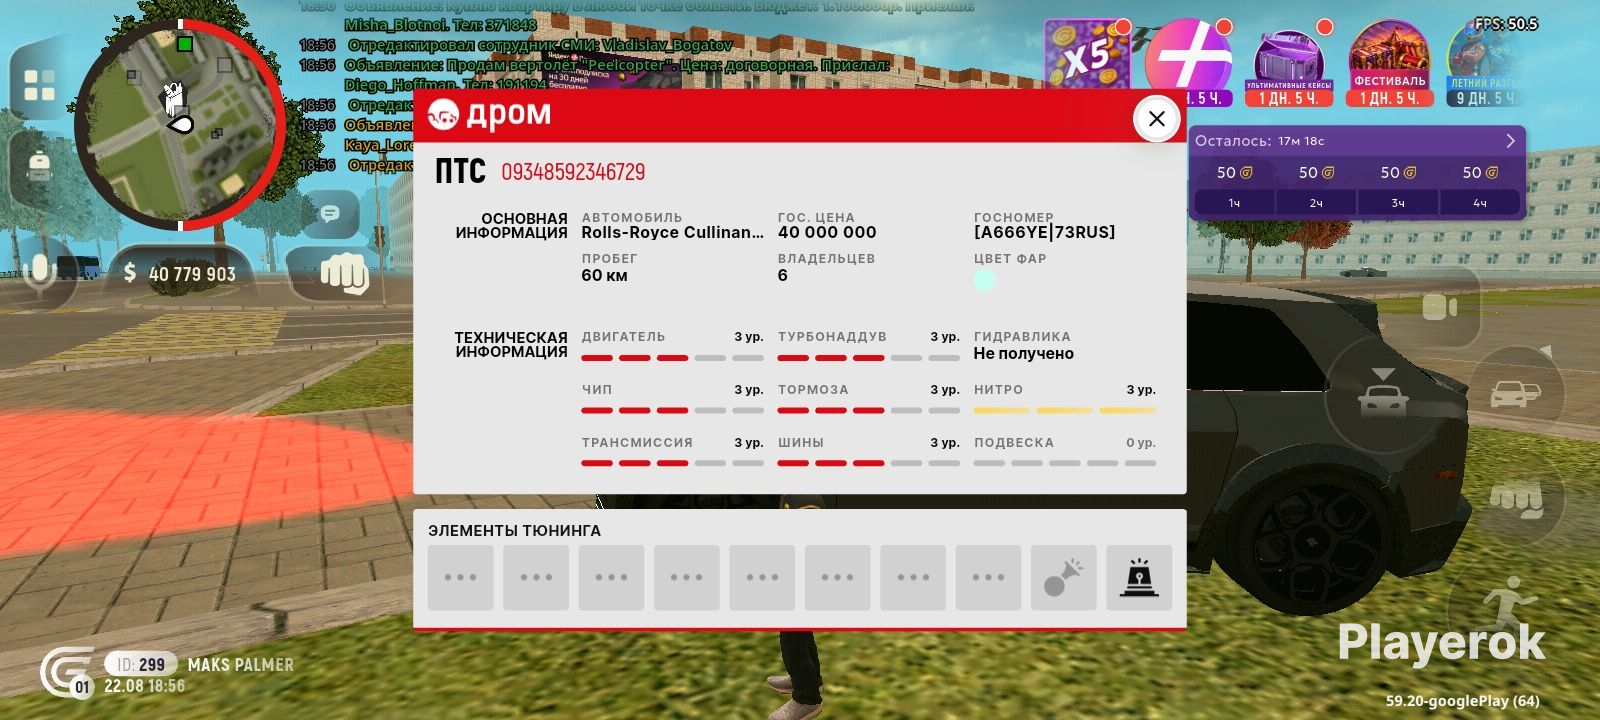Tap the fist icon beside the money
The width and height of the screenshot is (1600, 720).
pyautogui.click(x=343, y=272)
